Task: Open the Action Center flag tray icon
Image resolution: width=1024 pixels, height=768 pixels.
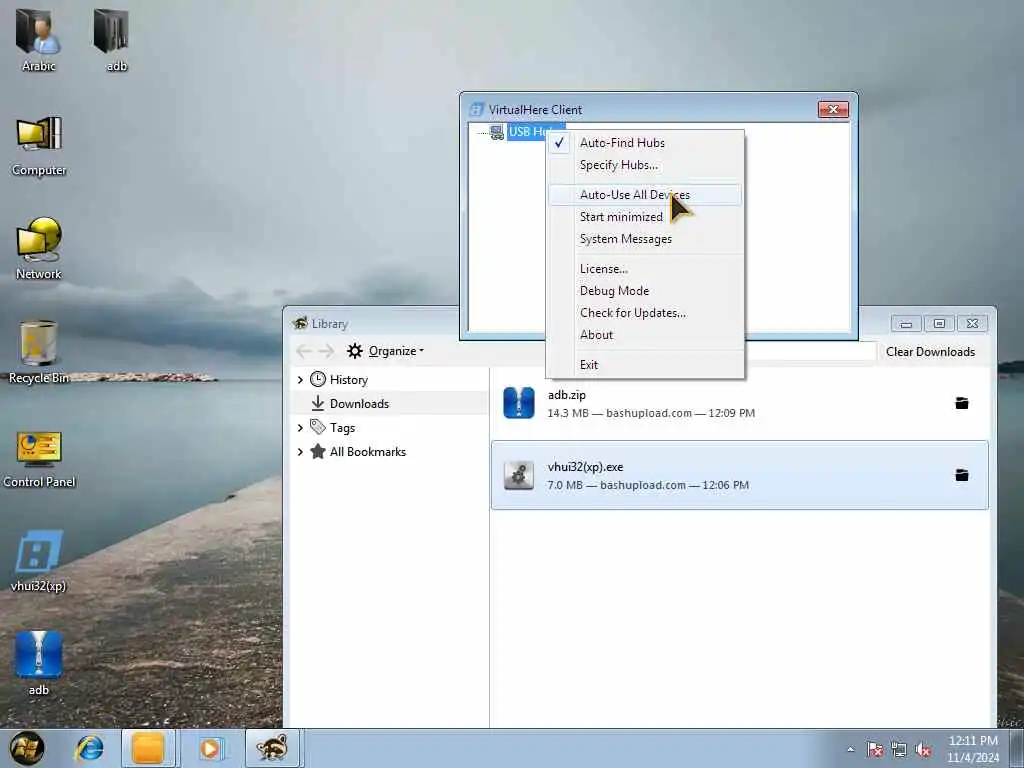Action: tap(874, 750)
